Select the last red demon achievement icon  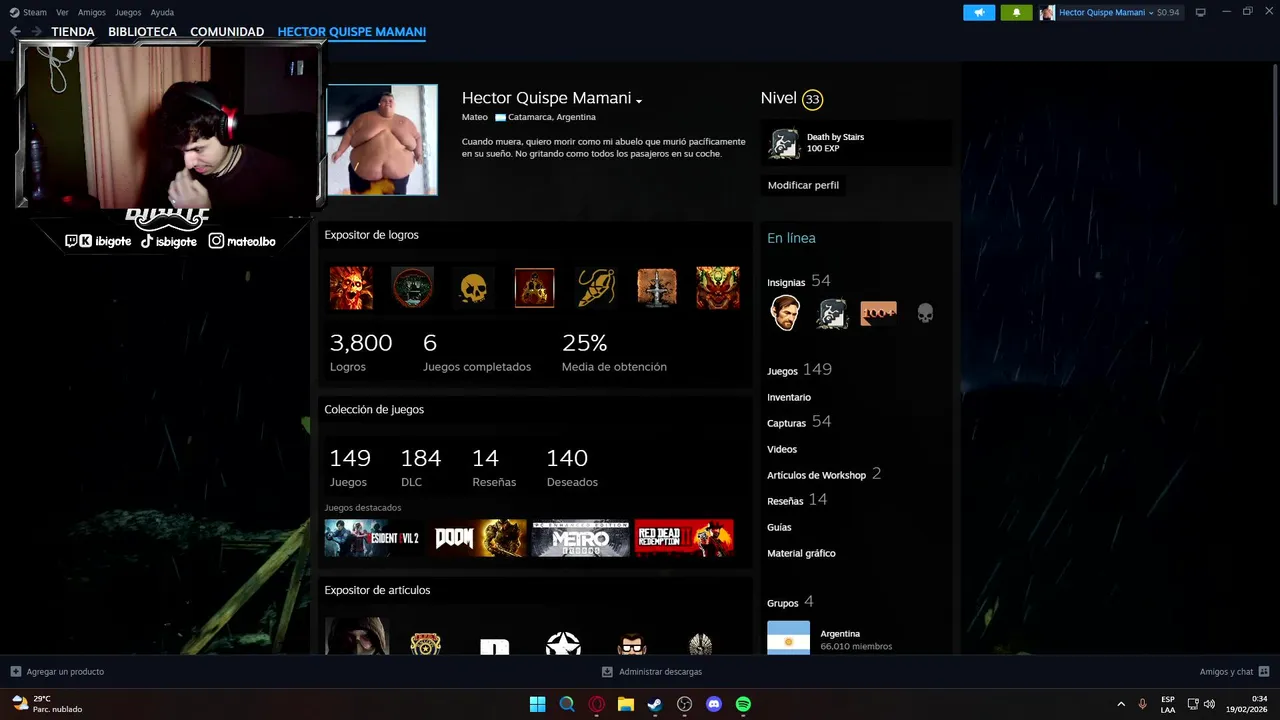coord(718,288)
